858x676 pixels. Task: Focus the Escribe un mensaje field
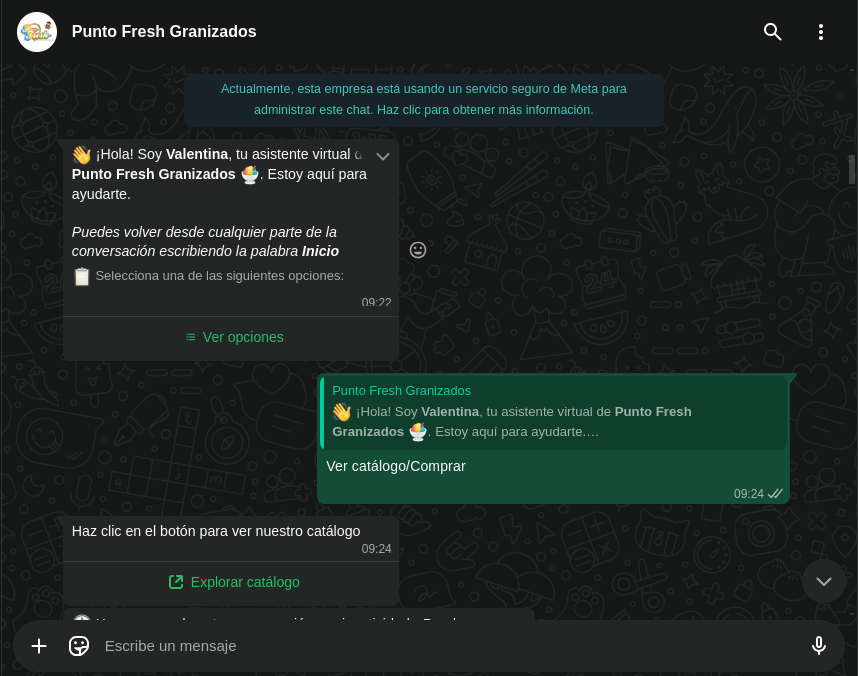point(440,646)
